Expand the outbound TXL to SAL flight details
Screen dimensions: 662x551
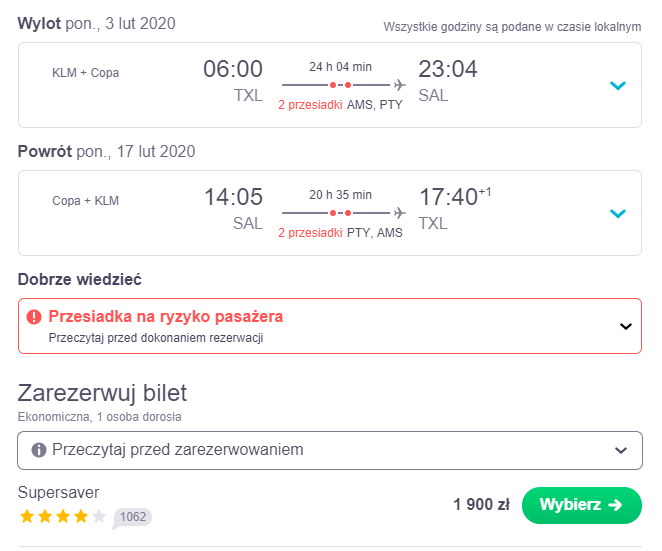[618, 86]
